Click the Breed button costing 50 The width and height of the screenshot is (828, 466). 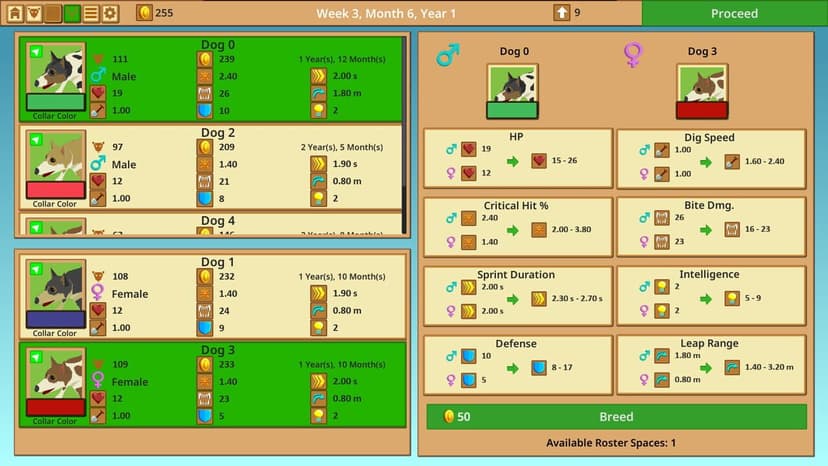616,417
